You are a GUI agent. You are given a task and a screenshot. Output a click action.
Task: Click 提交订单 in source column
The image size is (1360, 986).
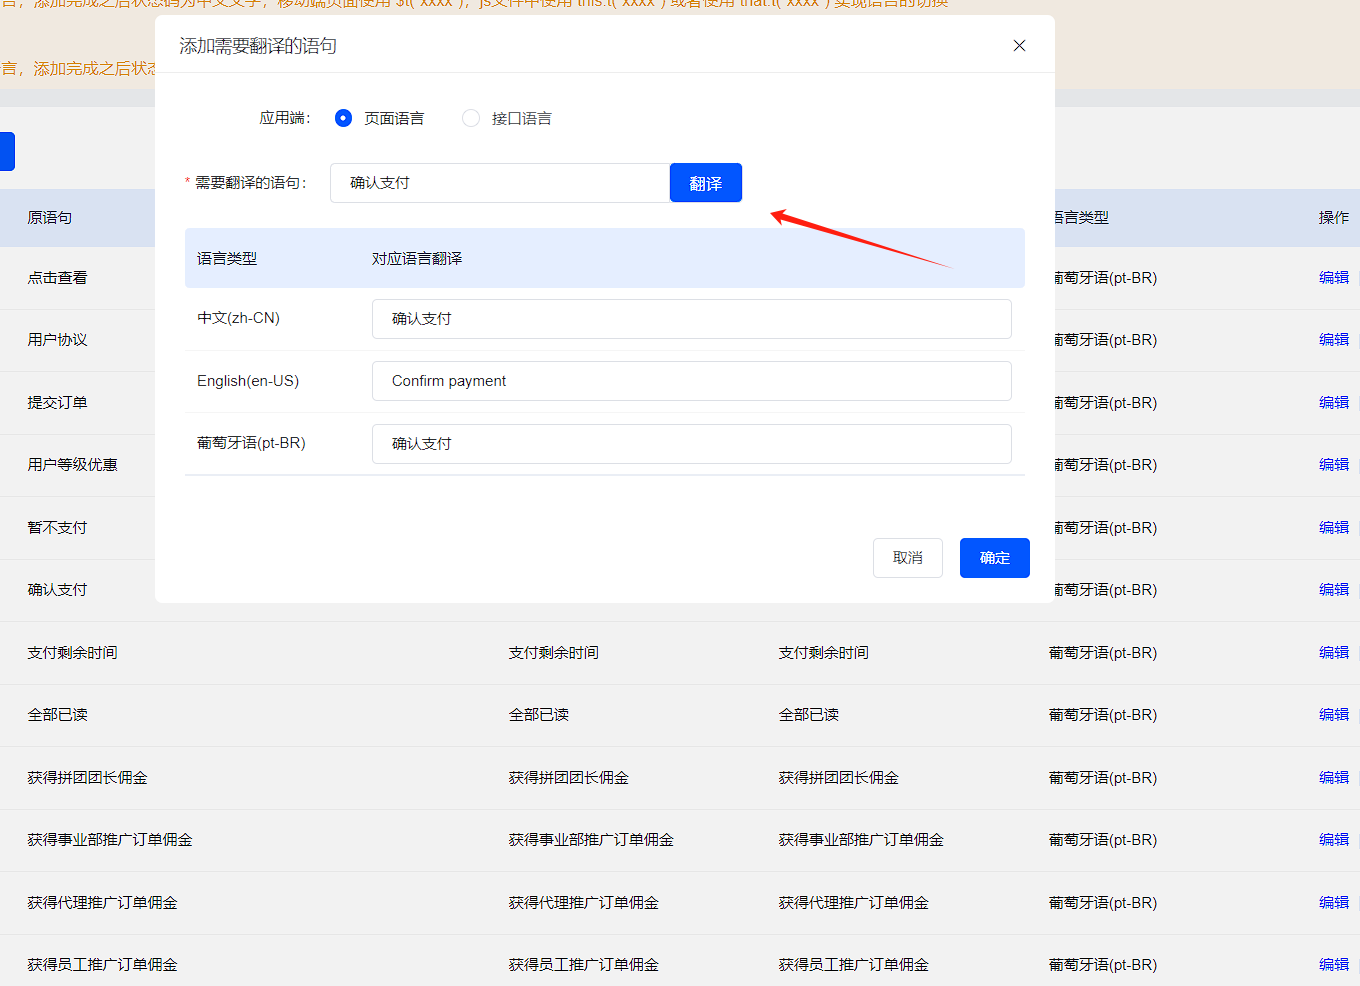coord(57,403)
